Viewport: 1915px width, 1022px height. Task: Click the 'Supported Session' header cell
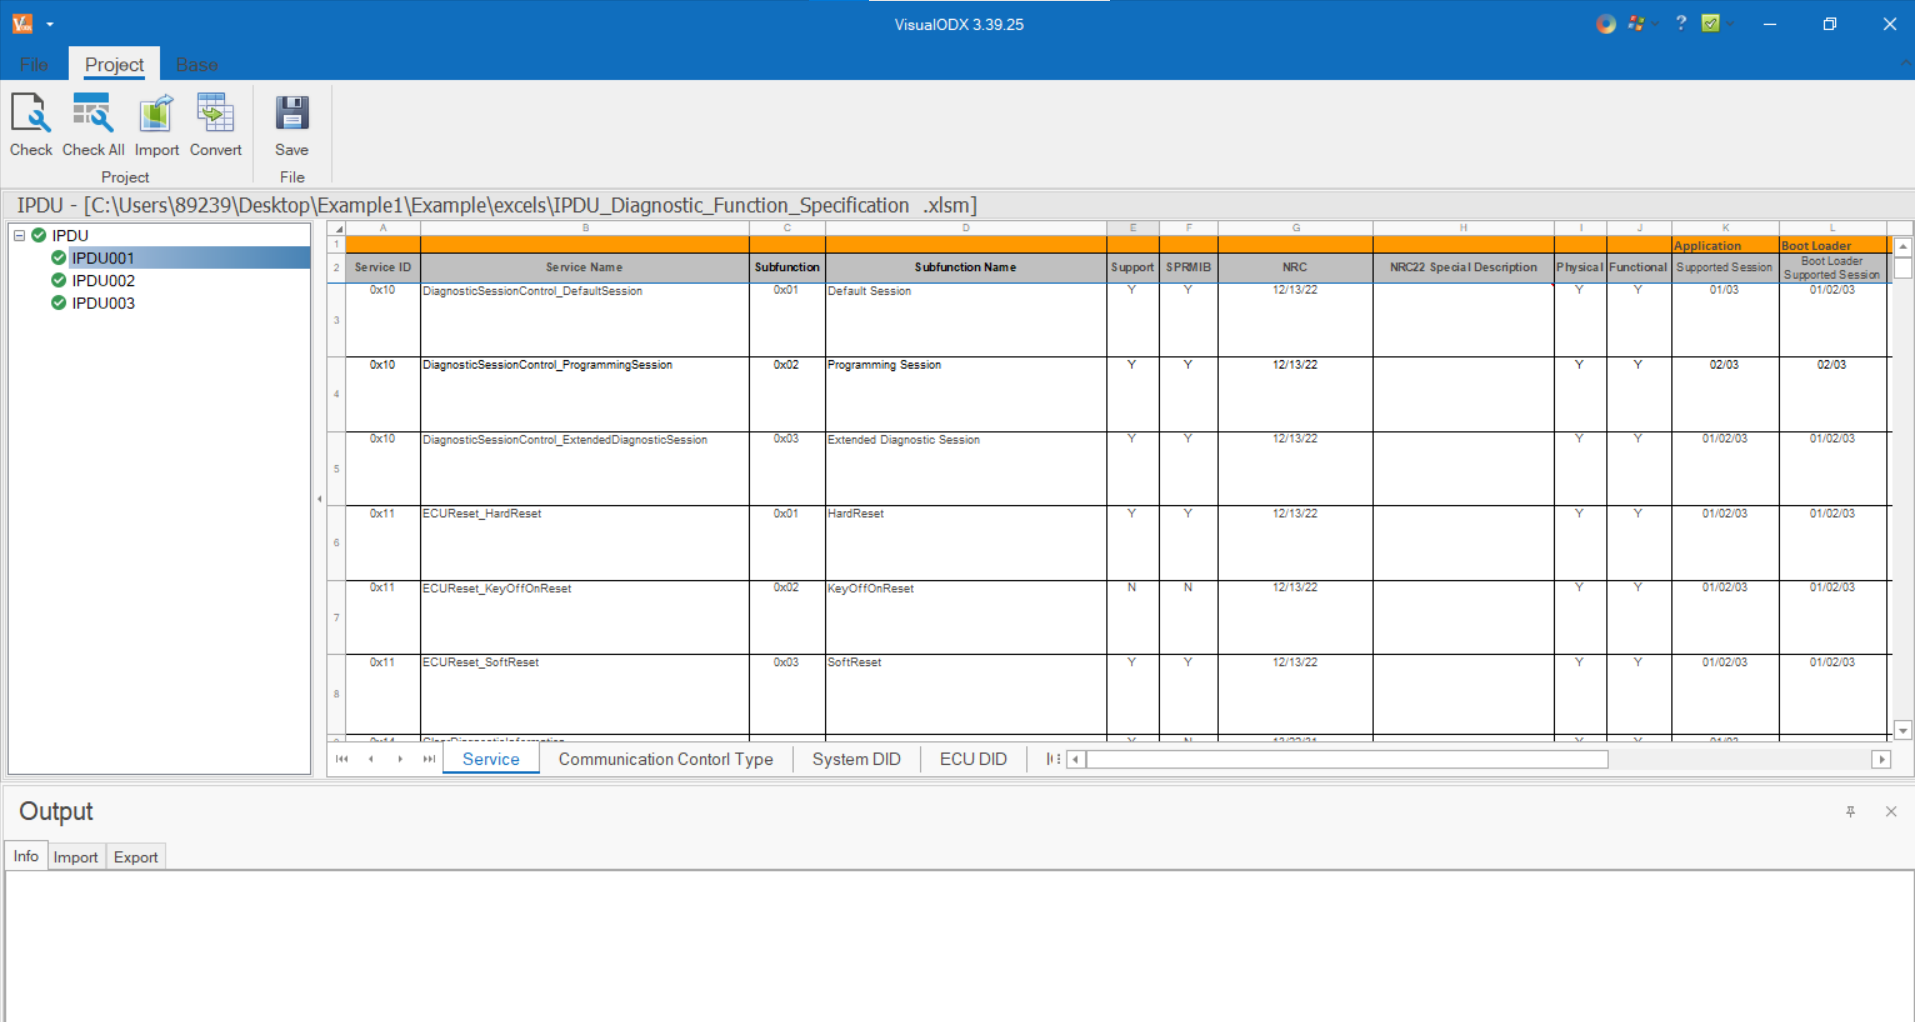click(1724, 268)
